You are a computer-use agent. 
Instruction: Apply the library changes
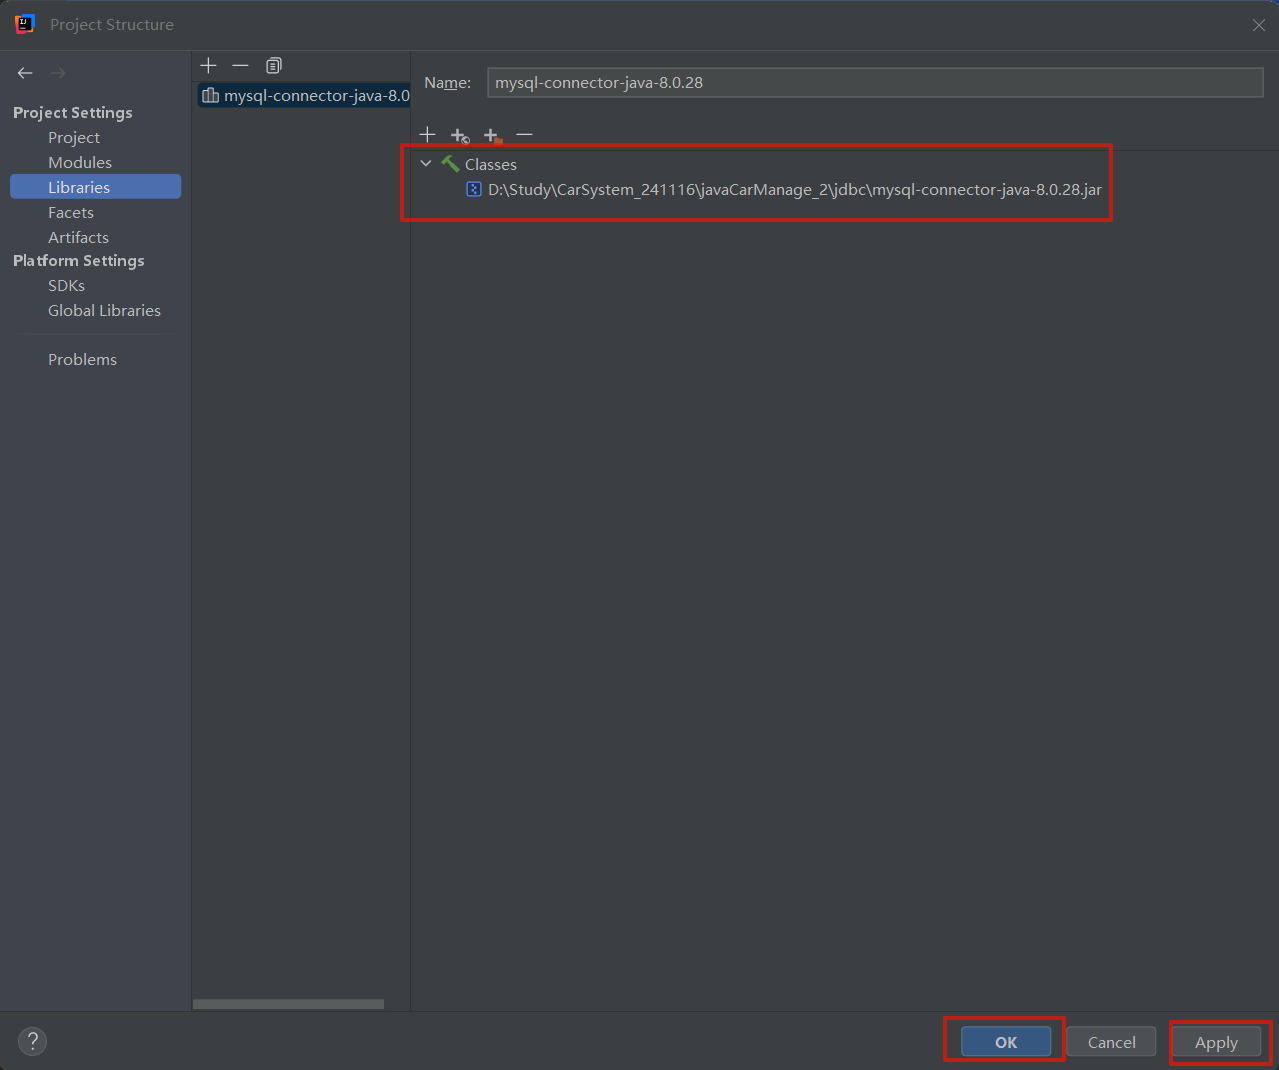coord(1216,1042)
